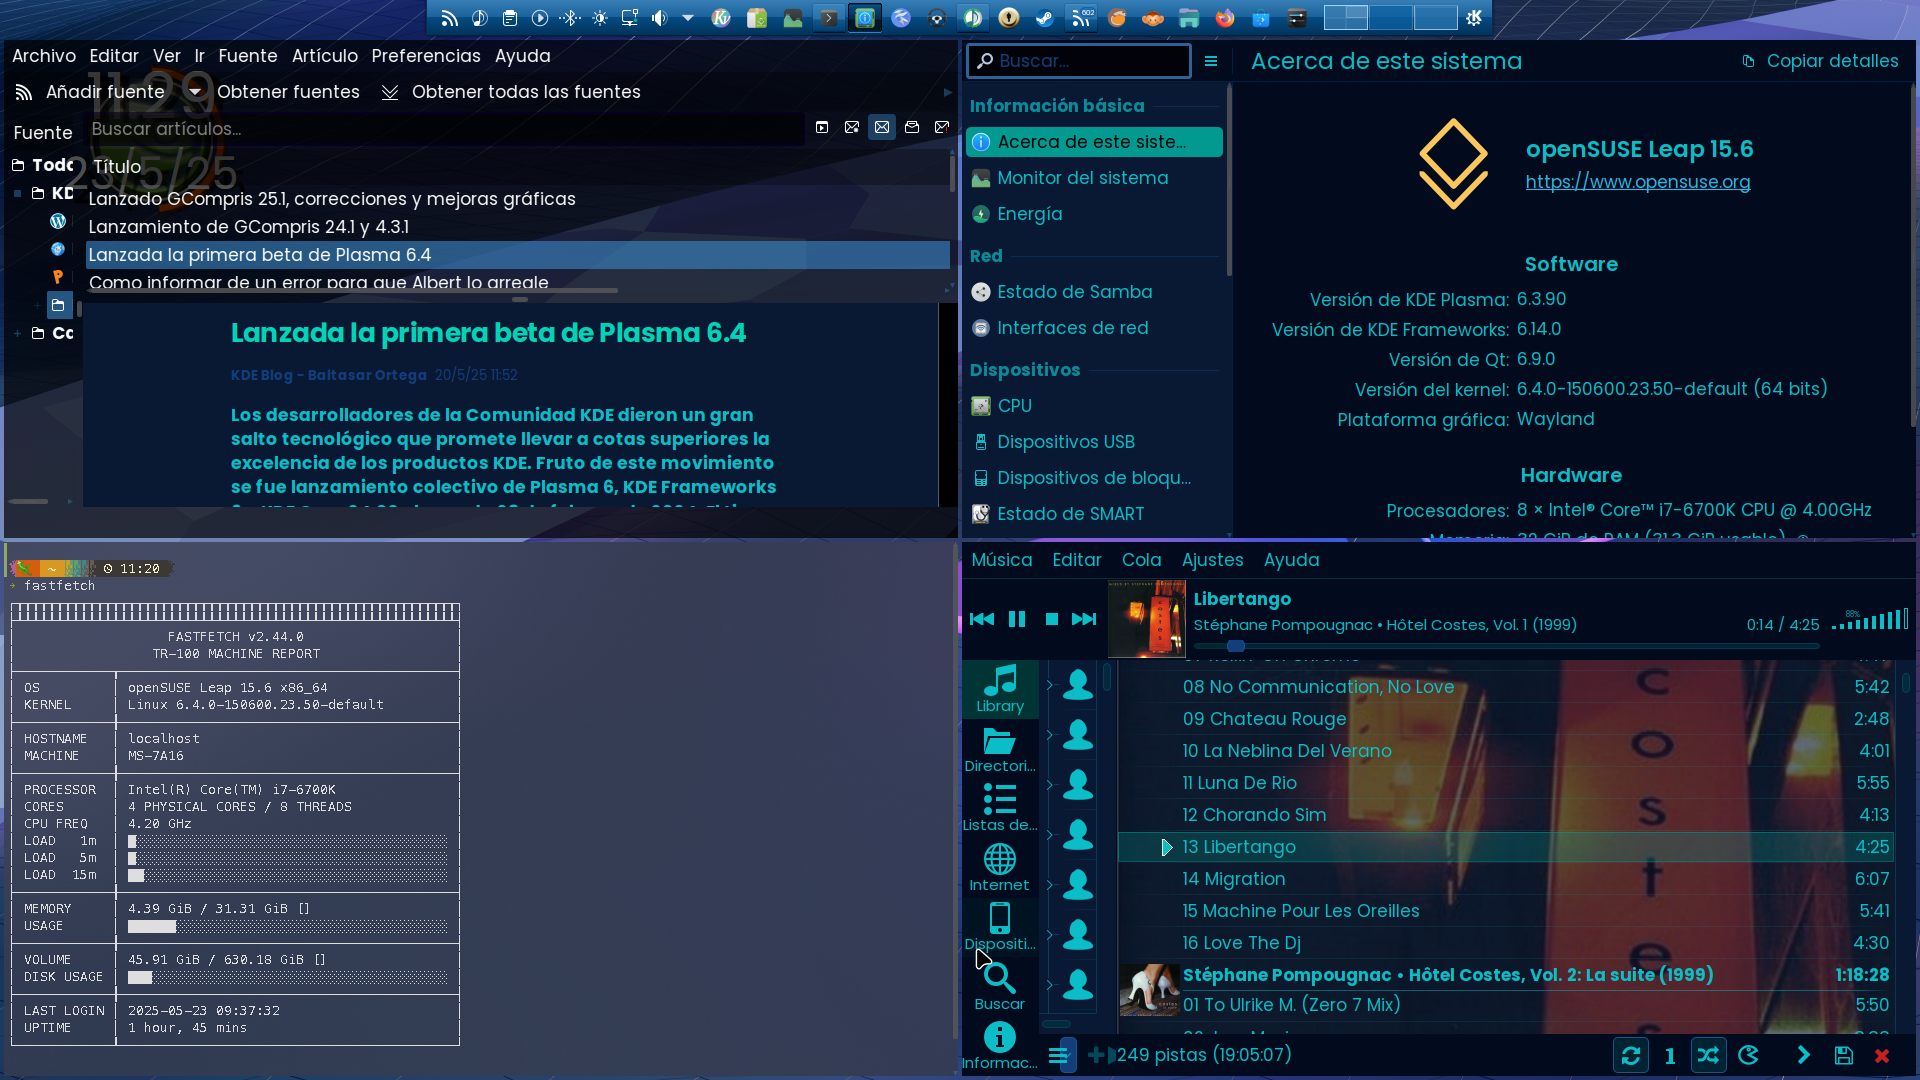Click the go-to-current-track arrow icon
The width and height of the screenshot is (1920, 1080).
(x=1804, y=1055)
